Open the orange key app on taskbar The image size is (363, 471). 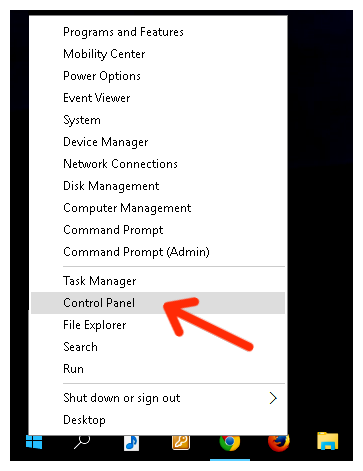pyautogui.click(x=181, y=443)
